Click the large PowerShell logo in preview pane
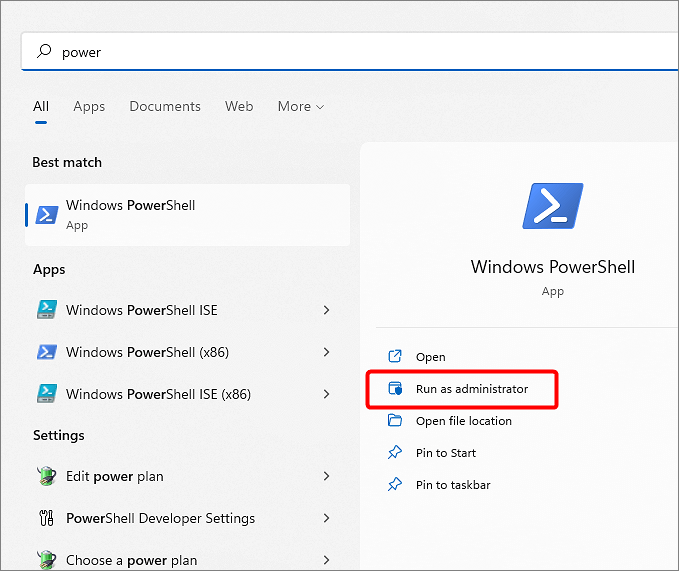This screenshot has width=679, height=571. pos(553,206)
